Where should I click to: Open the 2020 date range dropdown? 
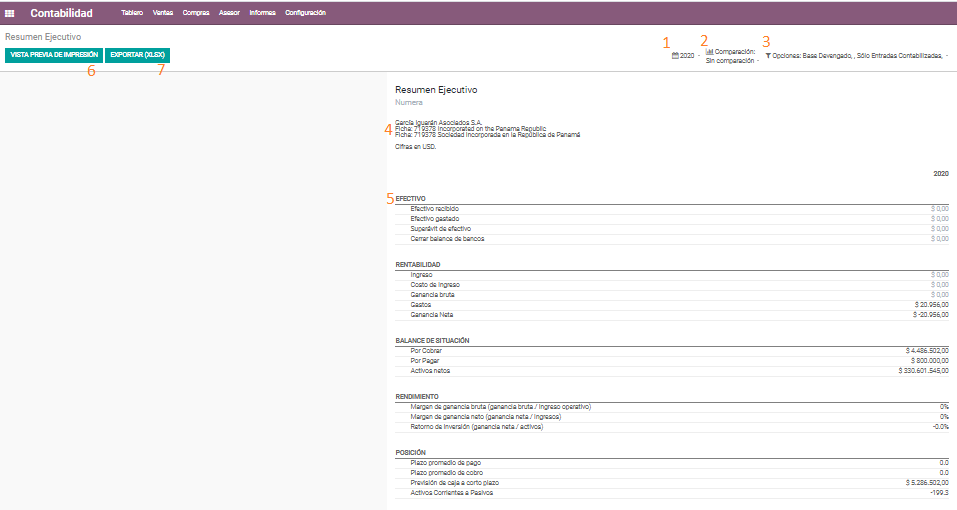coord(686,56)
